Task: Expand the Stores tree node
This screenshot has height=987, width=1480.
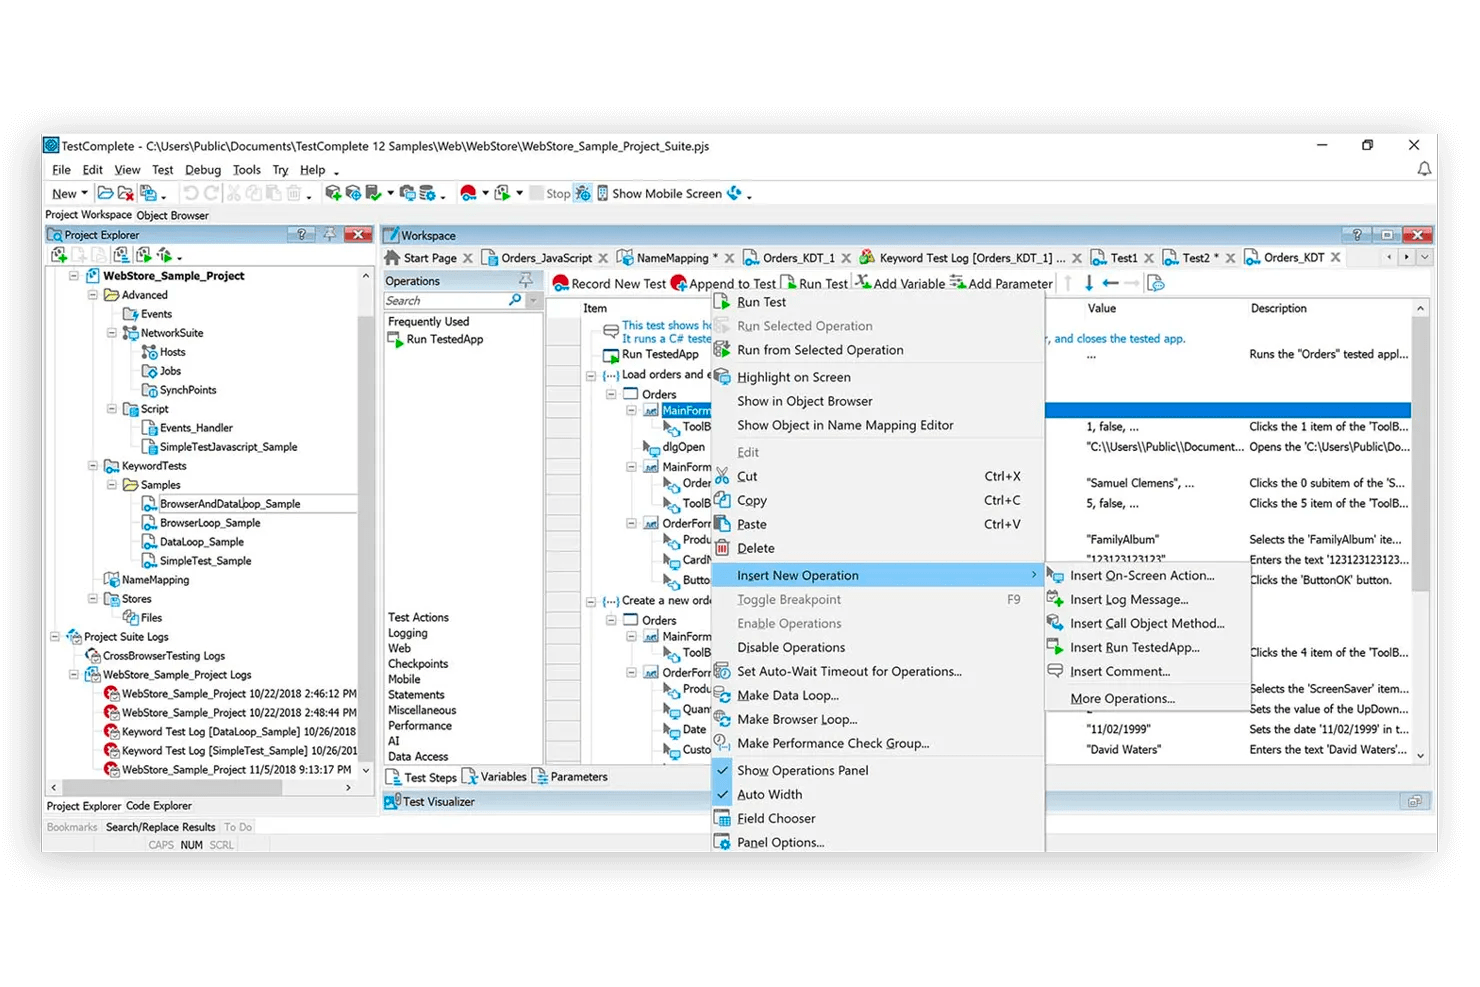Action: (92, 598)
